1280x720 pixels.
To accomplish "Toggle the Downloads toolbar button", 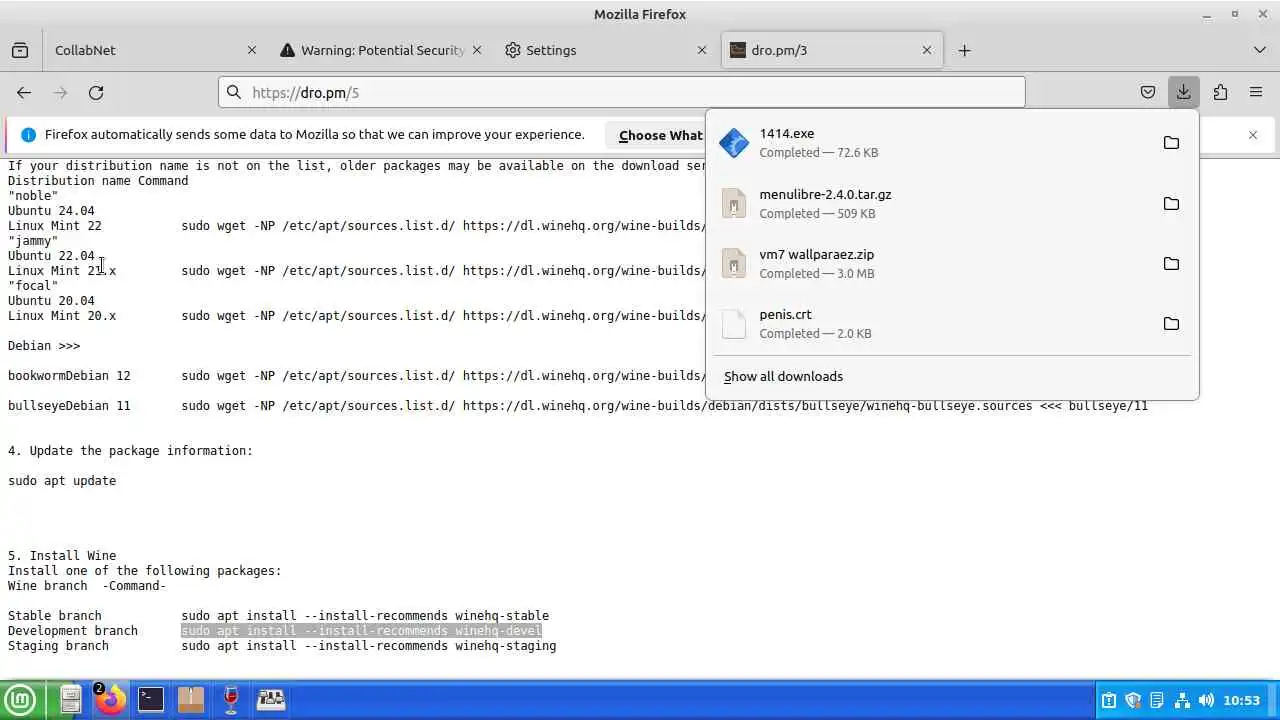I will [x=1184, y=92].
